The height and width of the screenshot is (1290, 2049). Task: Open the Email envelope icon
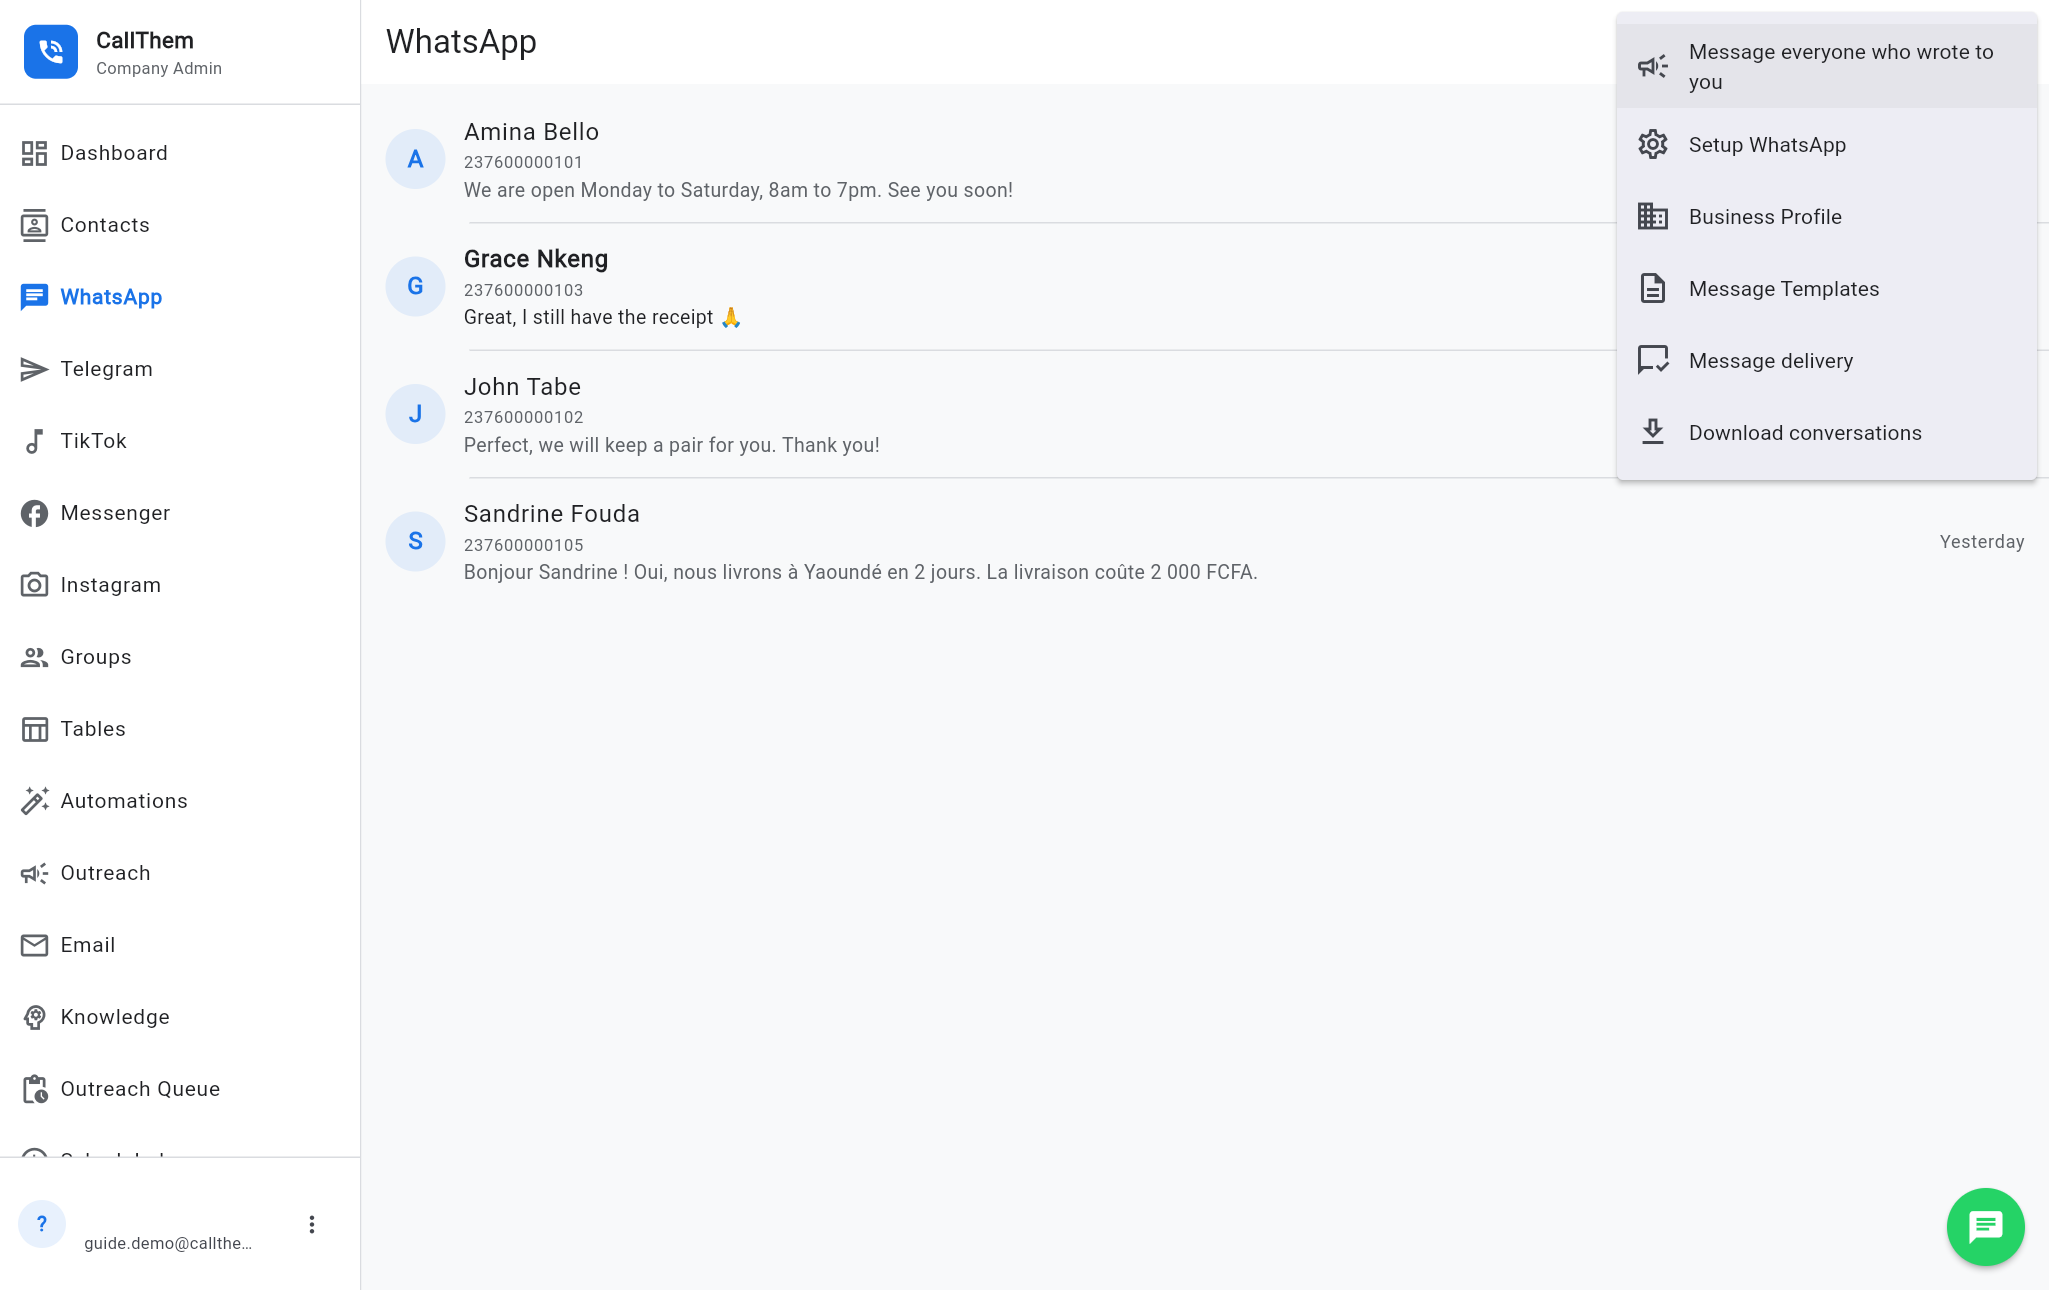(34, 945)
